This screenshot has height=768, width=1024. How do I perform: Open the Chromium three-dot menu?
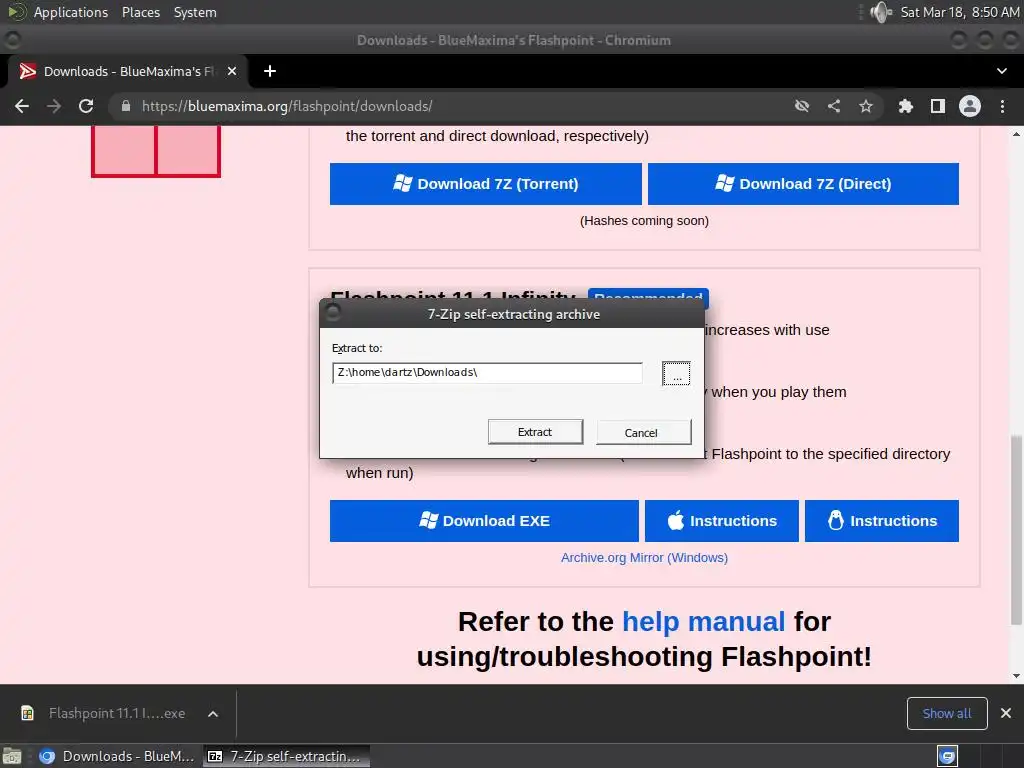1002,106
